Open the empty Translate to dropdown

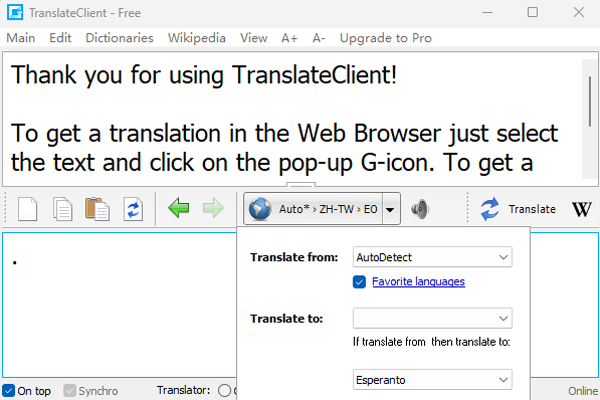(432, 318)
